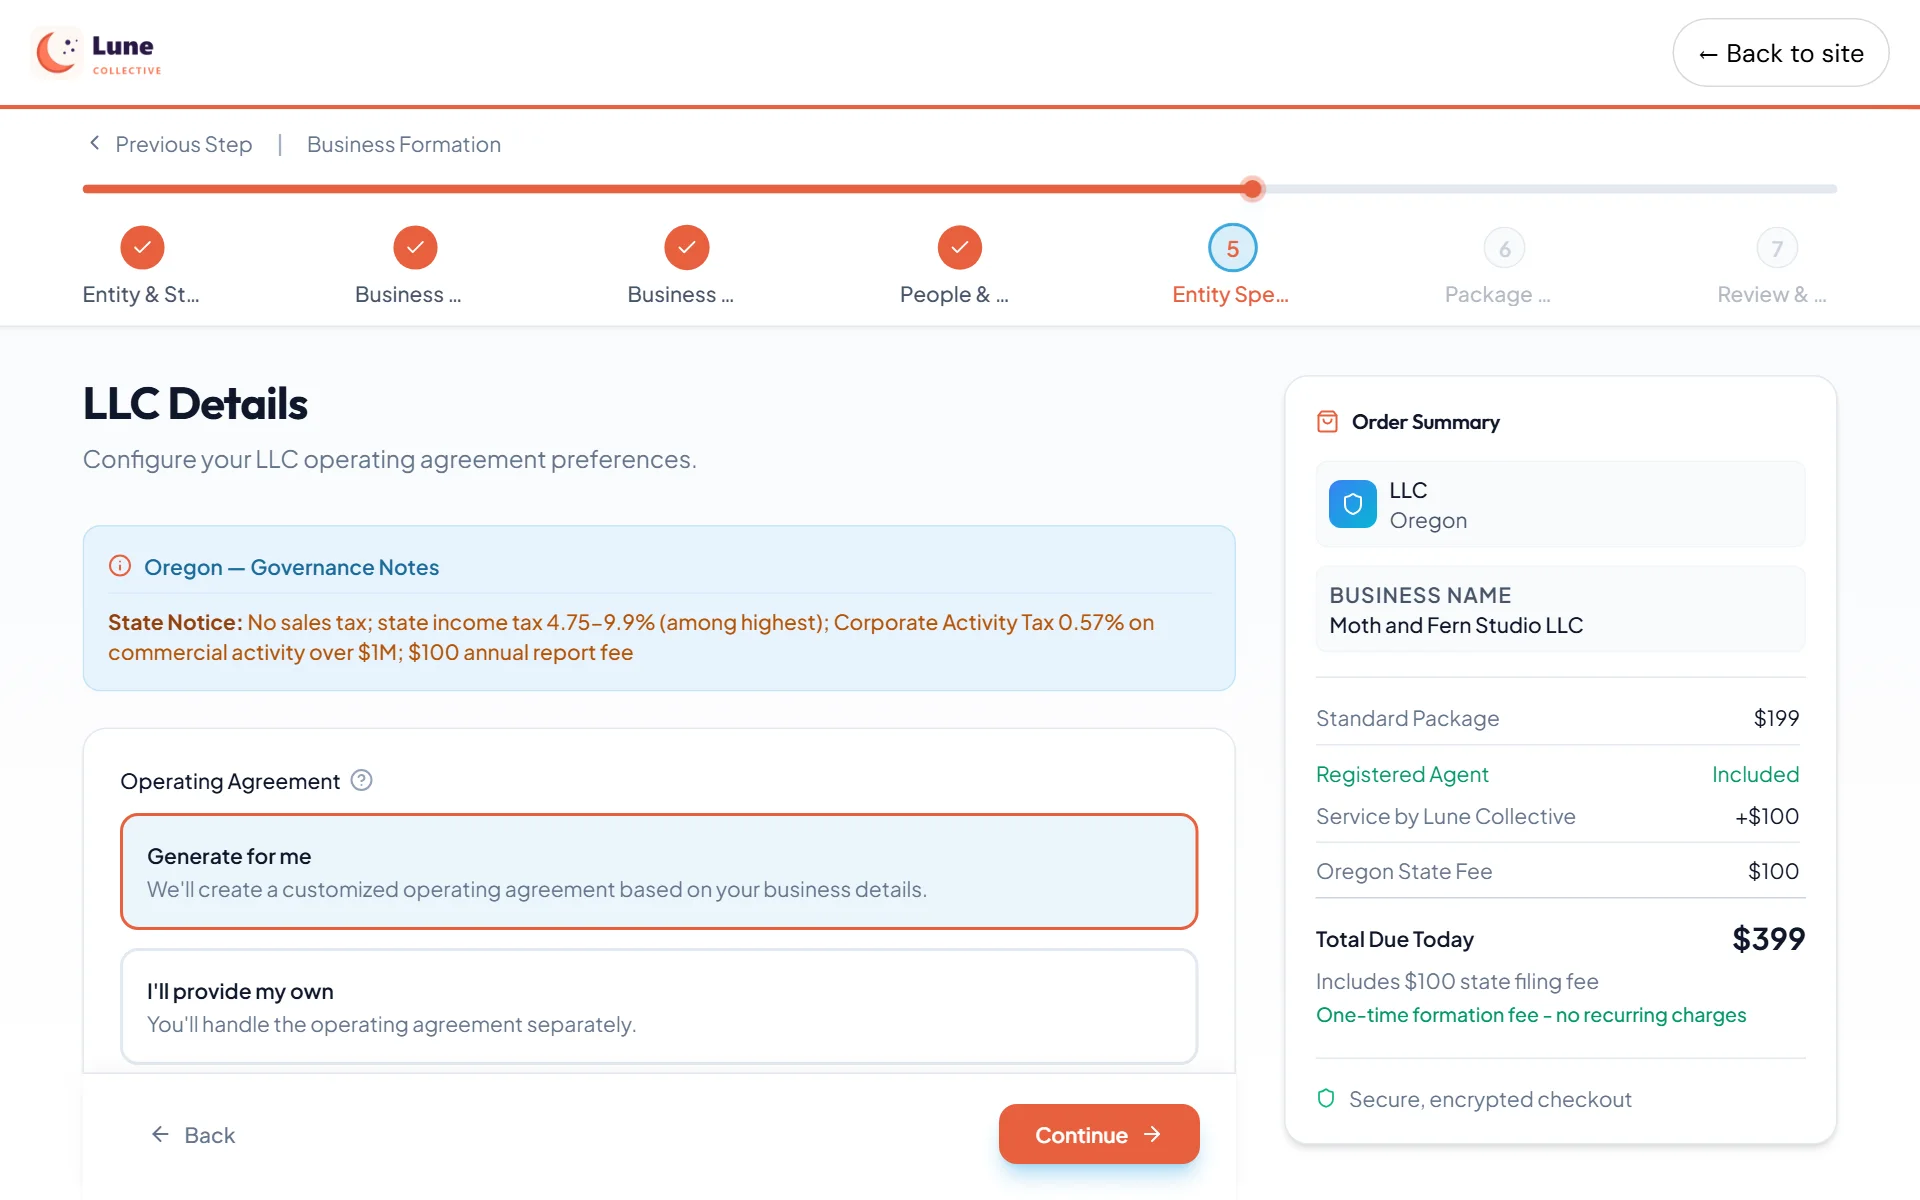Click the Previous Step chevron icon
Screen dimensions: 1920x1200
point(95,143)
